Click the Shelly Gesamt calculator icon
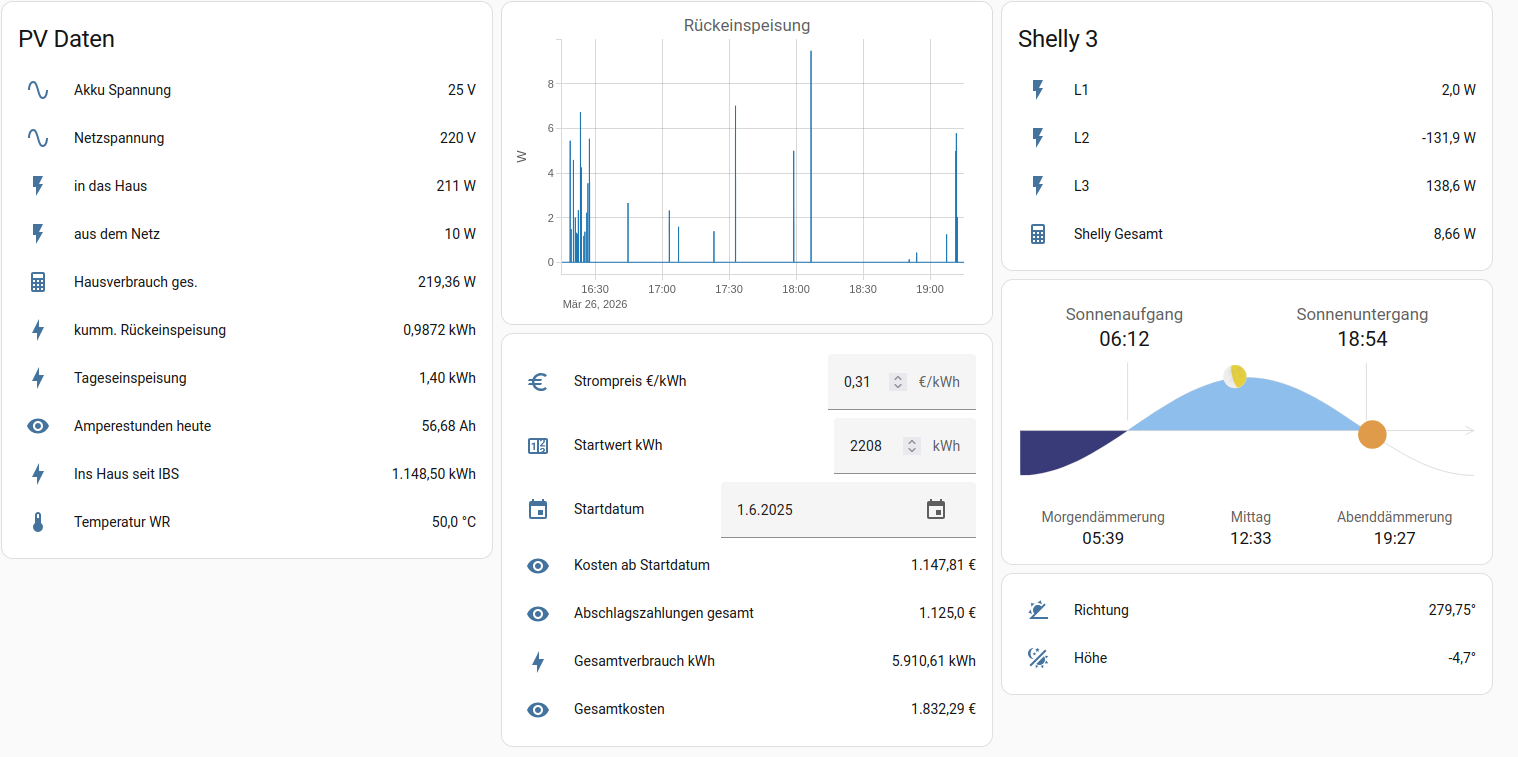This screenshot has height=757, width=1518. coord(1038,234)
